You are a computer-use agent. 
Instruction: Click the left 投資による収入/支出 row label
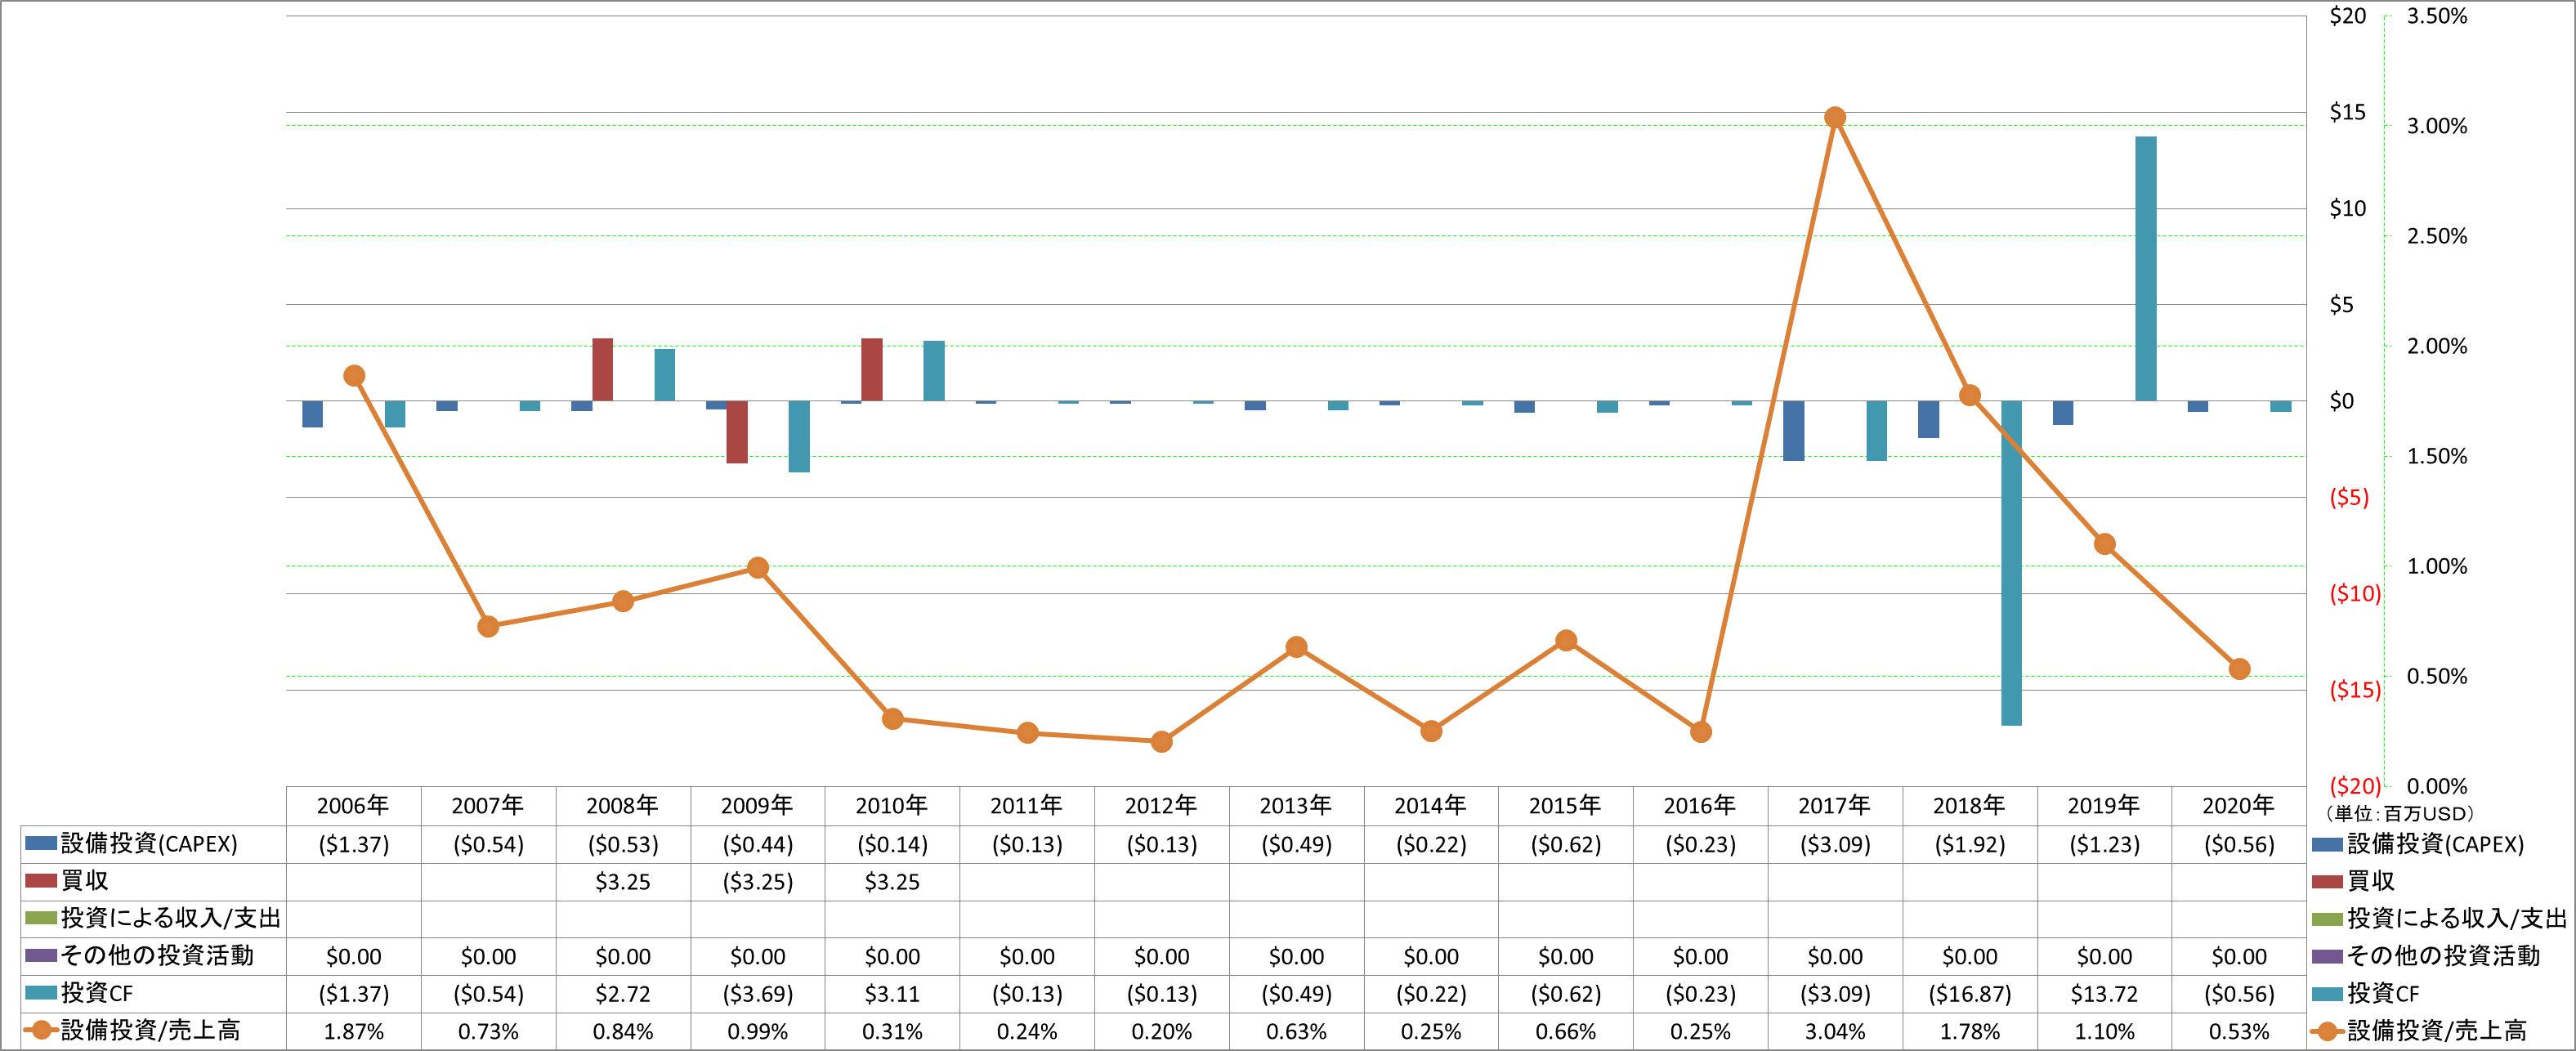tap(171, 918)
